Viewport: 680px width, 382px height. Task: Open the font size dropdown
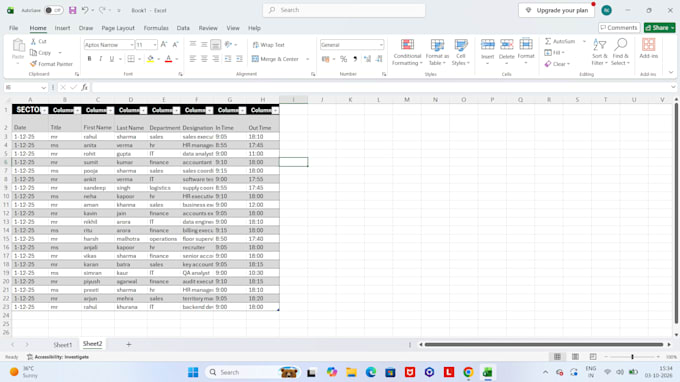[154, 45]
